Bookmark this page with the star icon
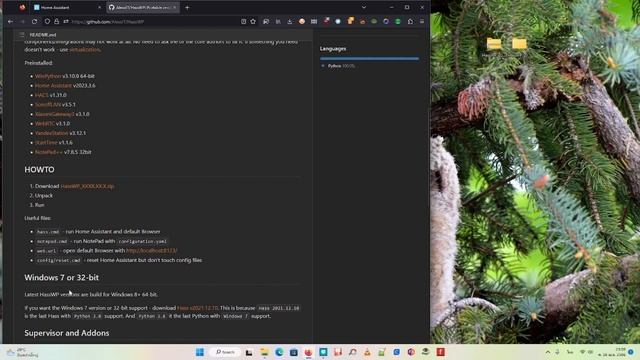 tap(253, 22)
